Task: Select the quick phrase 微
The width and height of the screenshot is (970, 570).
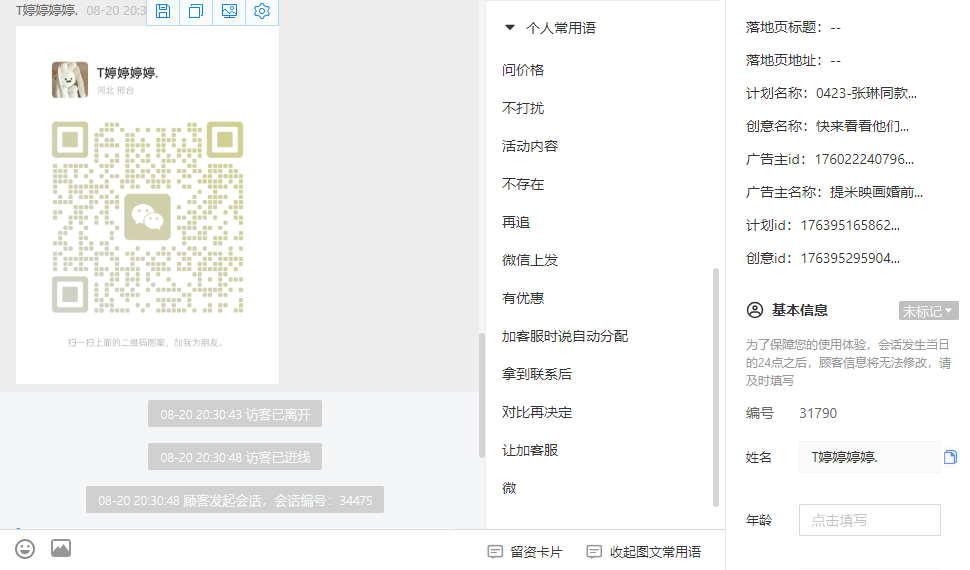Action: tap(509, 488)
